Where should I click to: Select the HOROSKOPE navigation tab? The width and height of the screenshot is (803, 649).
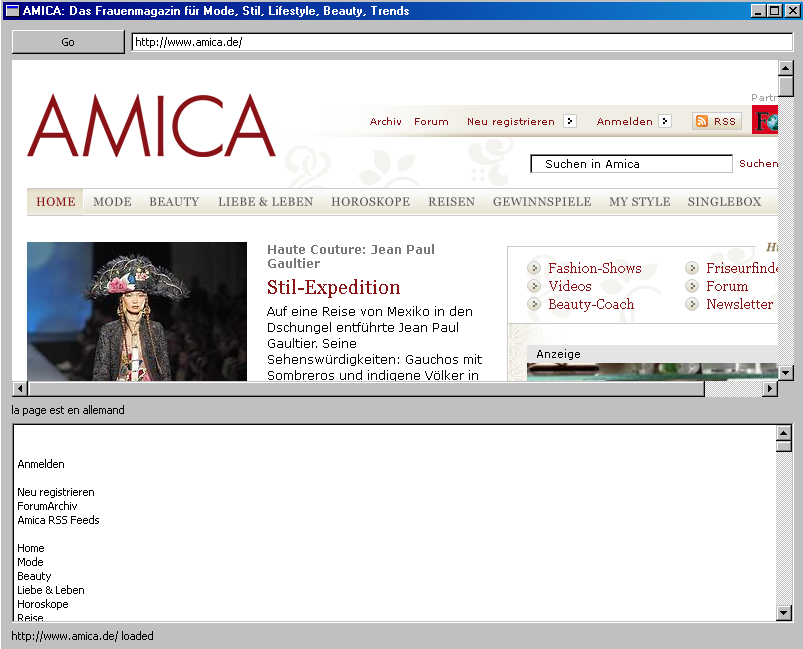pos(370,202)
